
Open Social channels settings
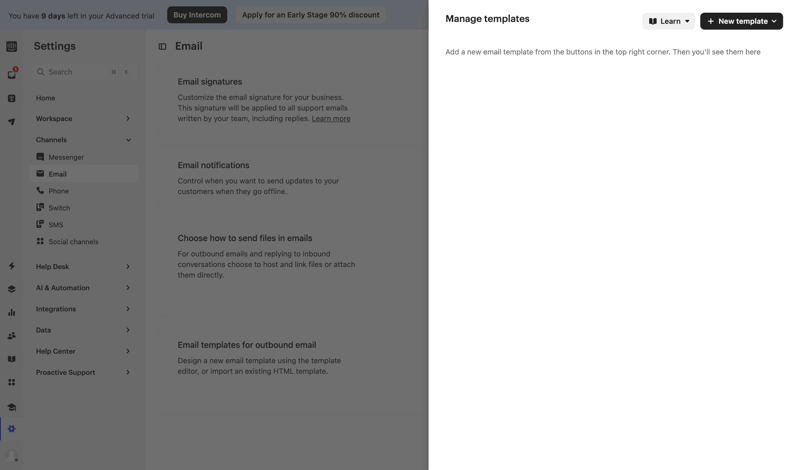tap(73, 242)
